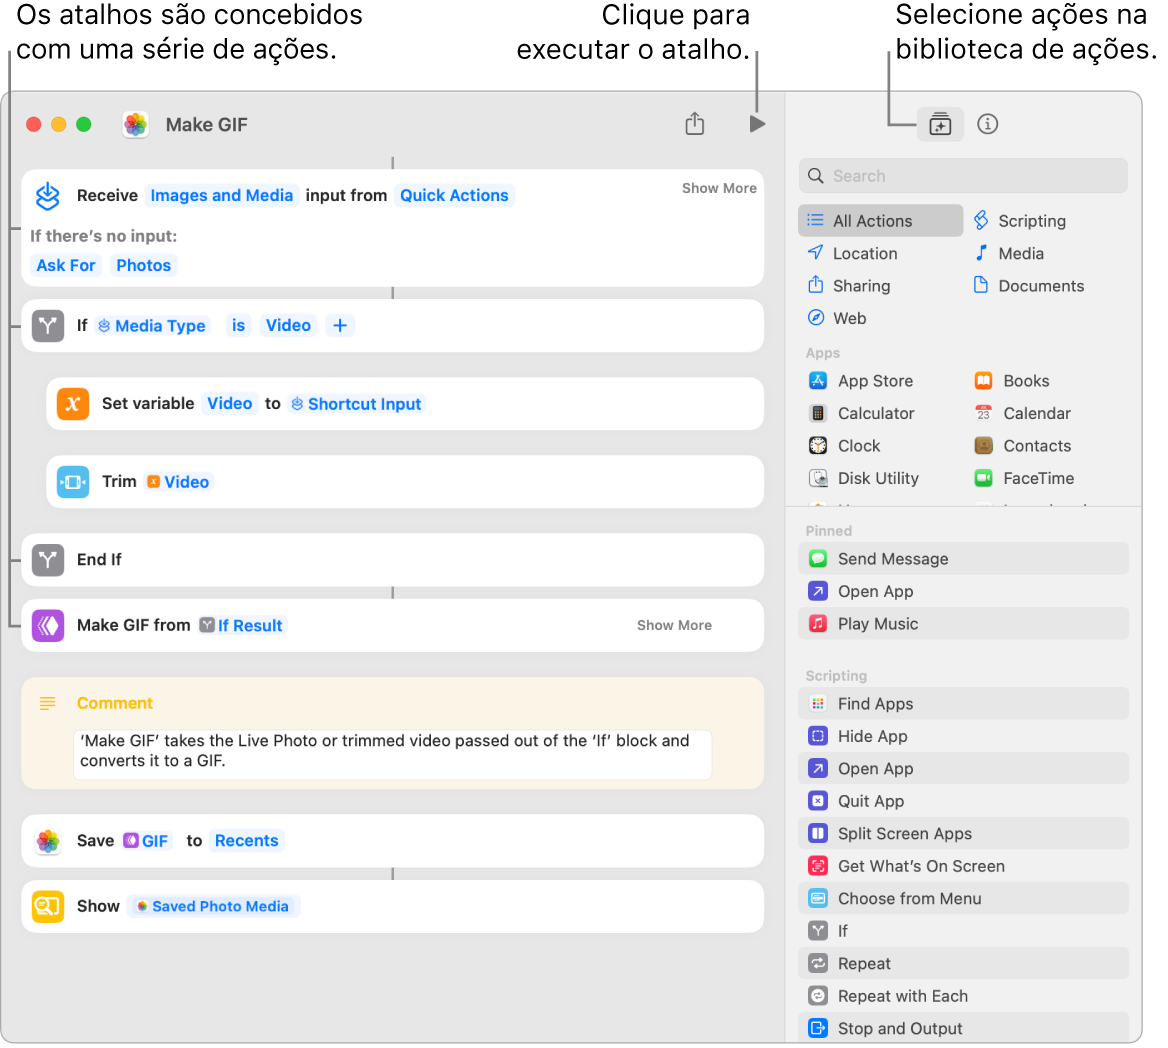Add the Quit App scripting action
The width and height of the screenshot is (1168, 1048).
click(963, 801)
